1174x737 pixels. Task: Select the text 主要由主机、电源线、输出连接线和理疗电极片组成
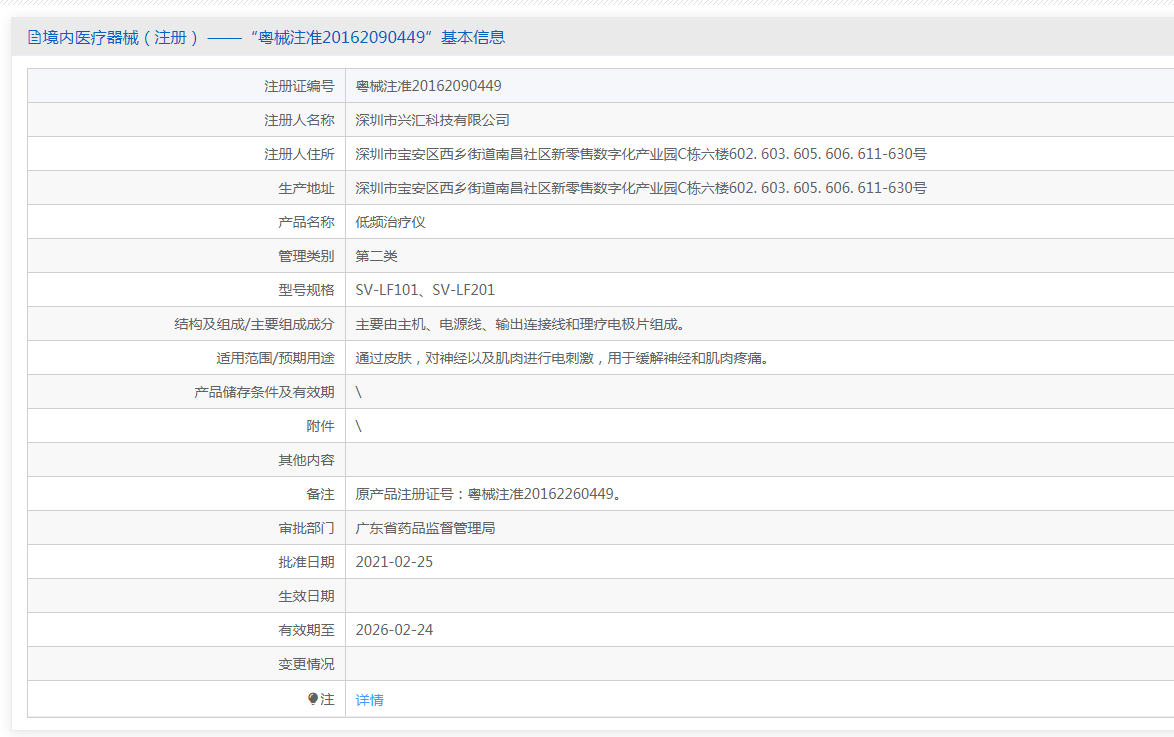coord(520,324)
